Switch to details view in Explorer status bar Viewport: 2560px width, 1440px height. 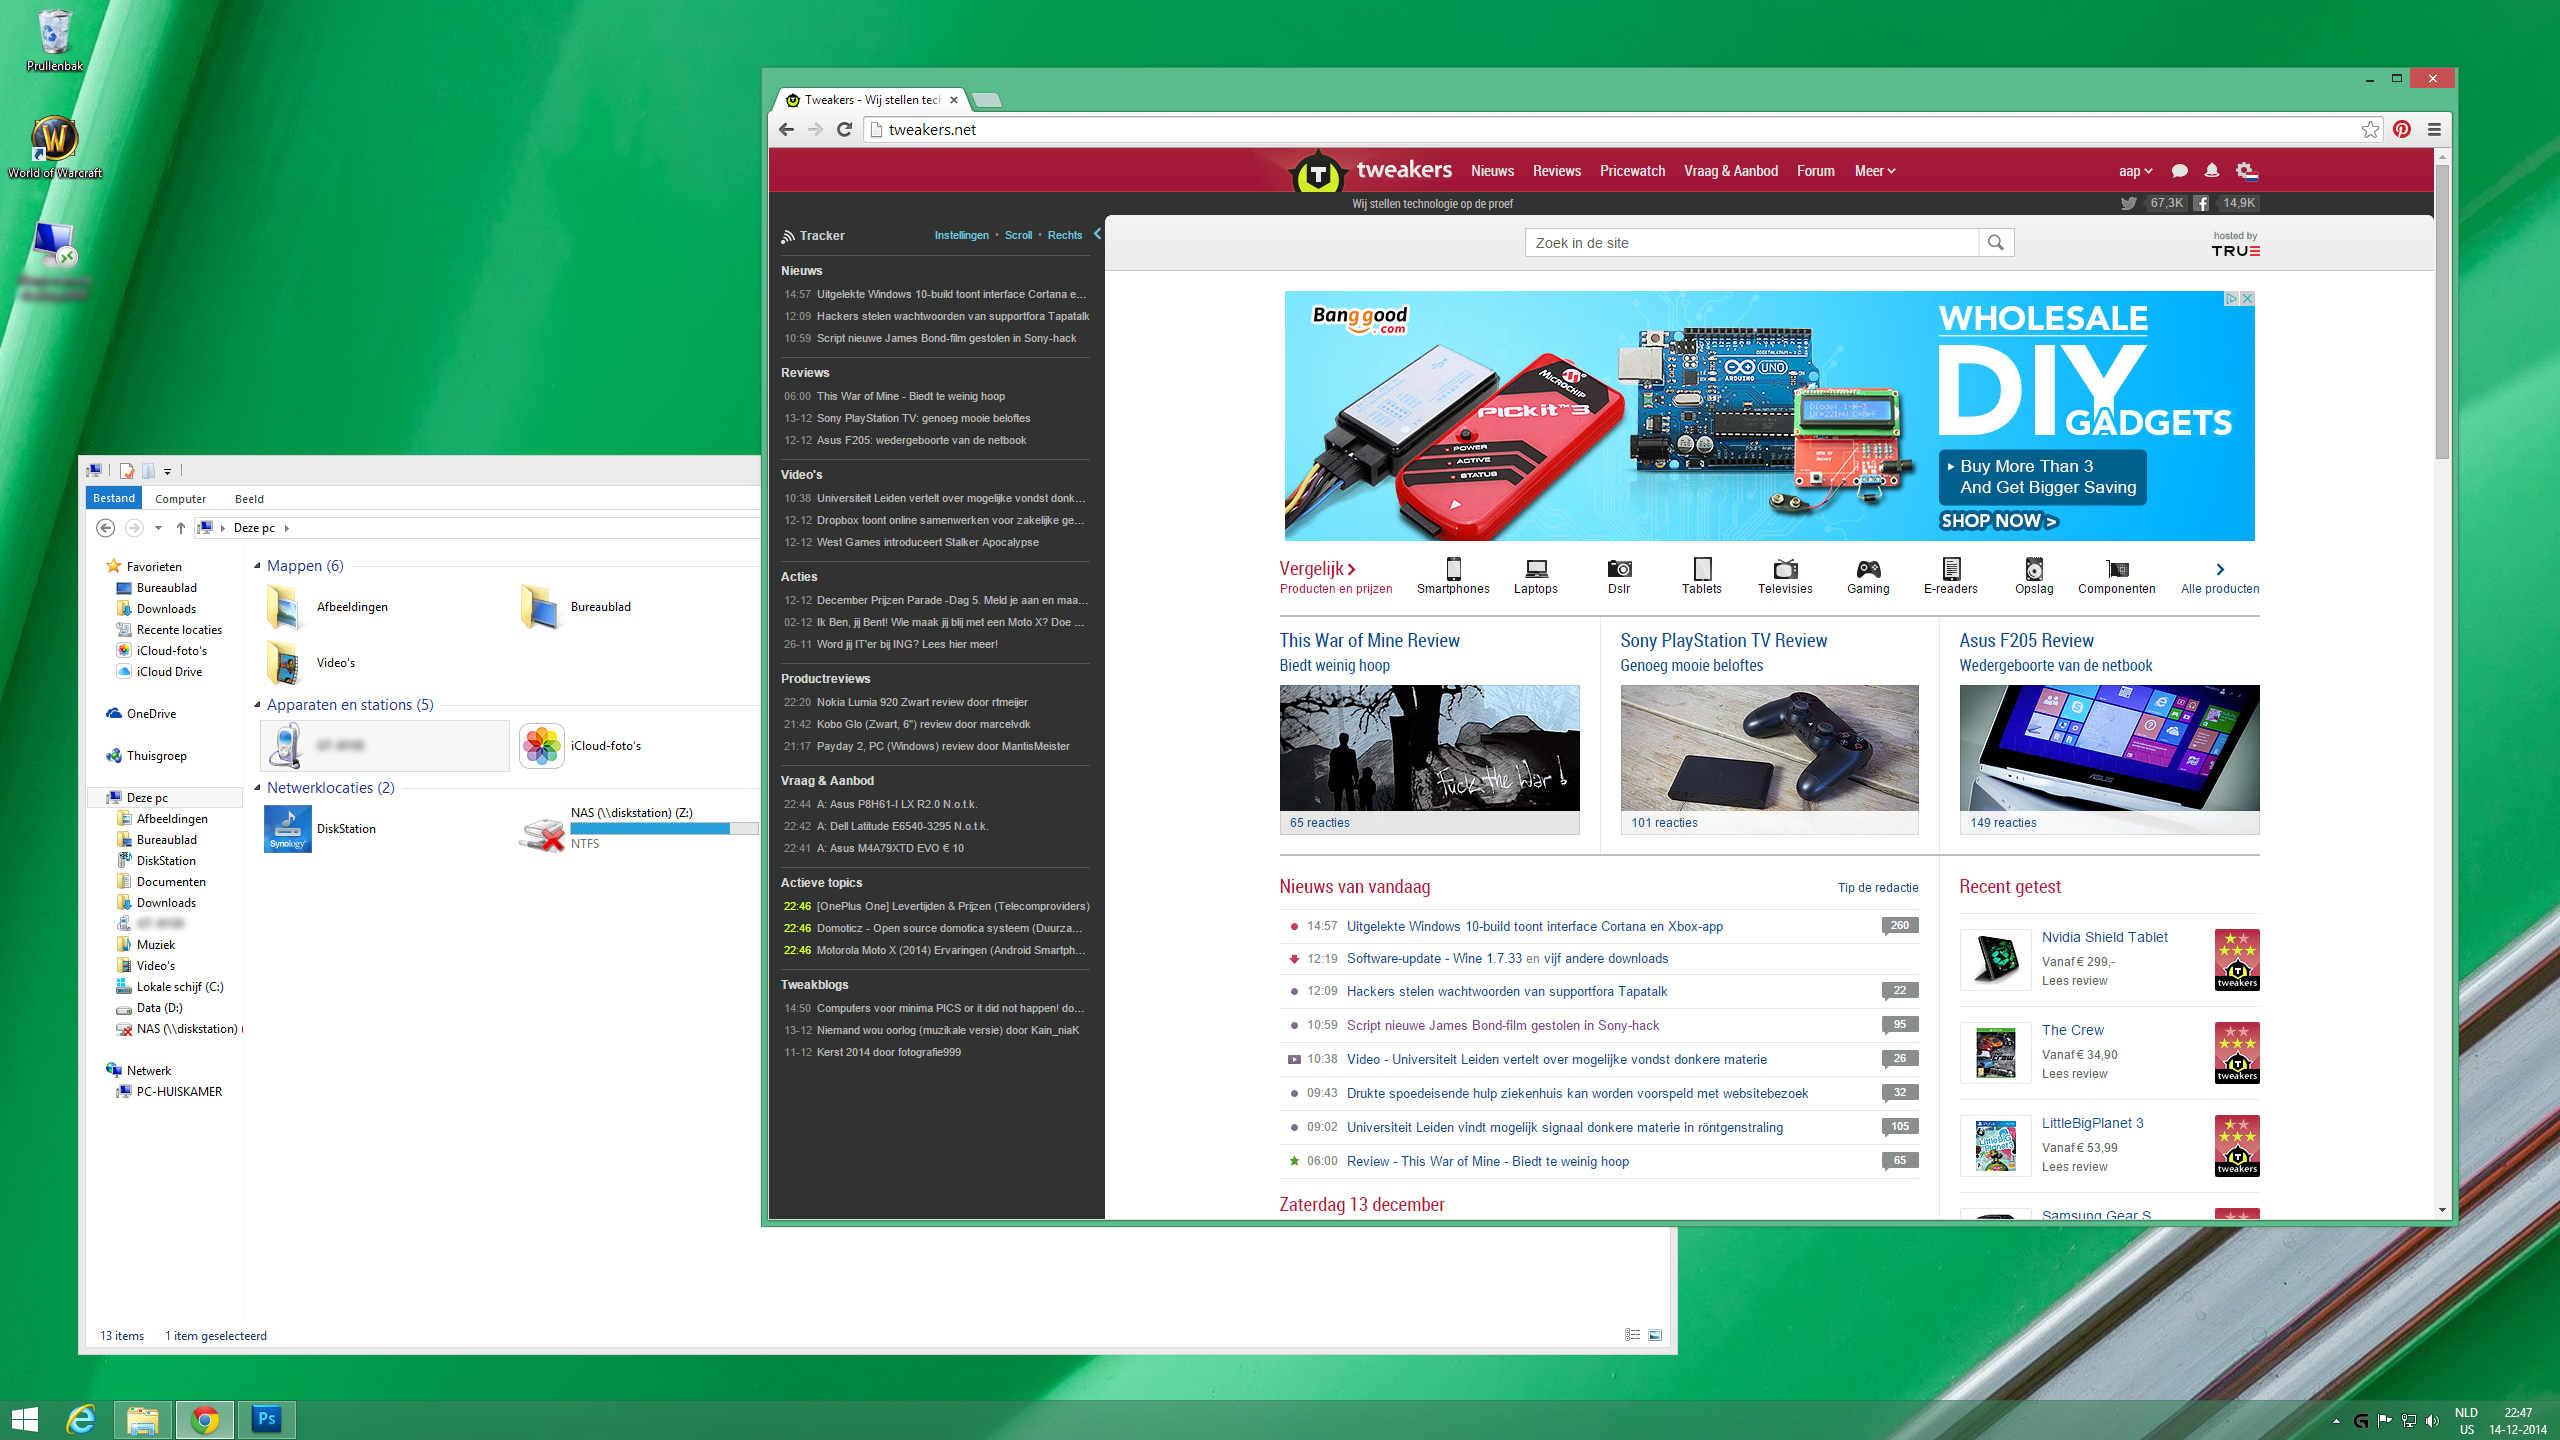point(1633,1335)
